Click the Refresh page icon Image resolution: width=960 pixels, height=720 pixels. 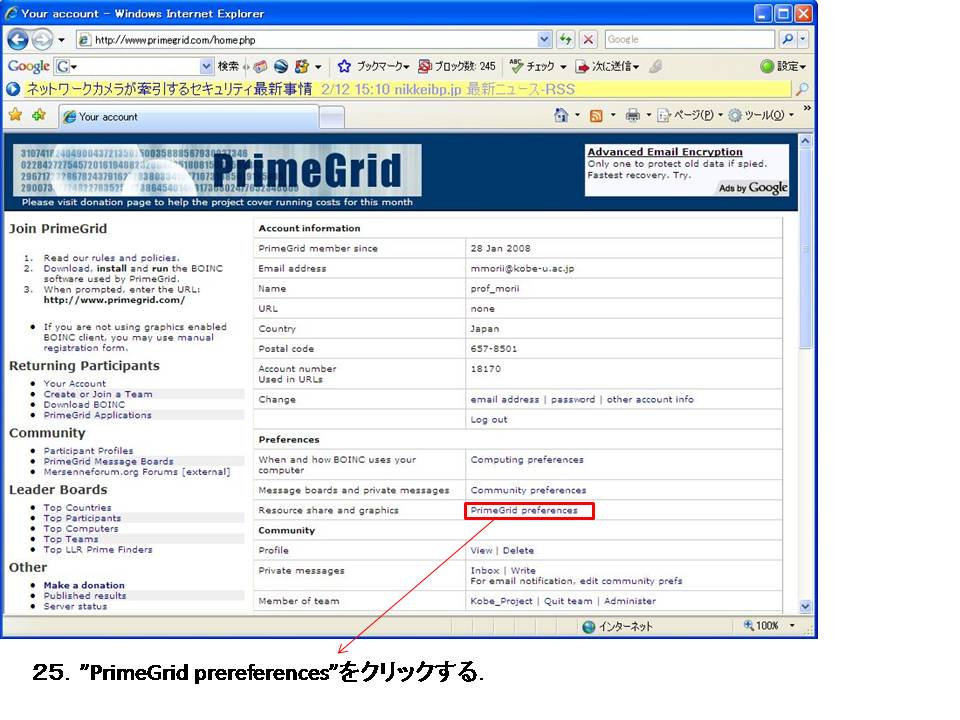point(566,40)
